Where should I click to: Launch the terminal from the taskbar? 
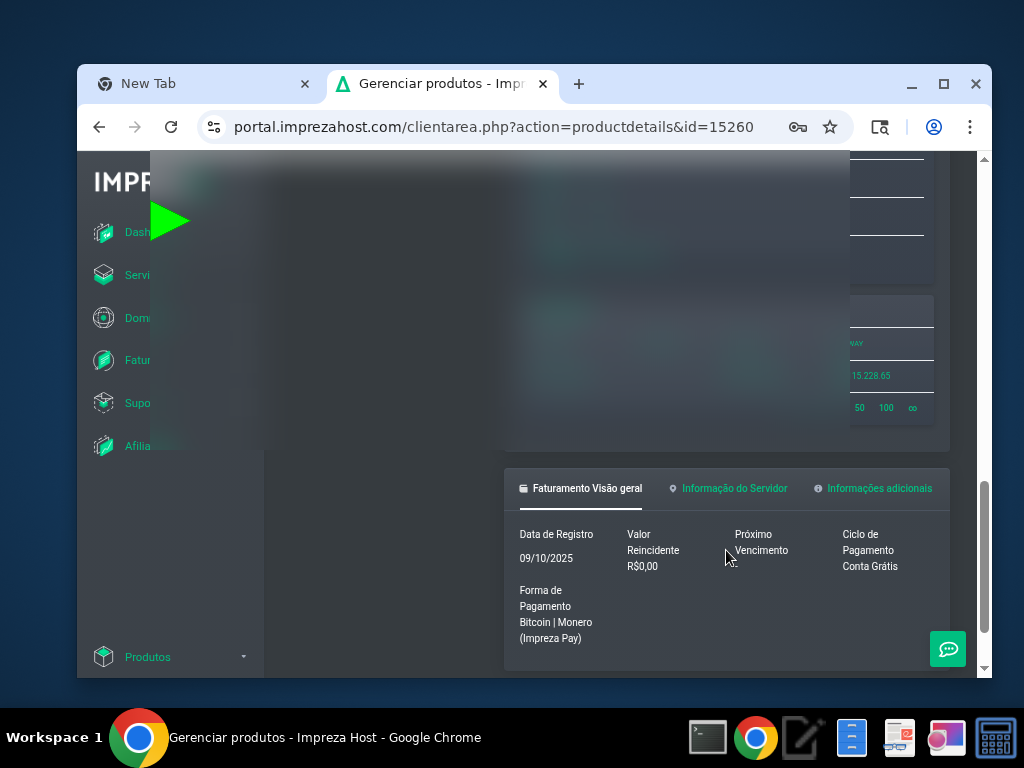click(x=708, y=738)
